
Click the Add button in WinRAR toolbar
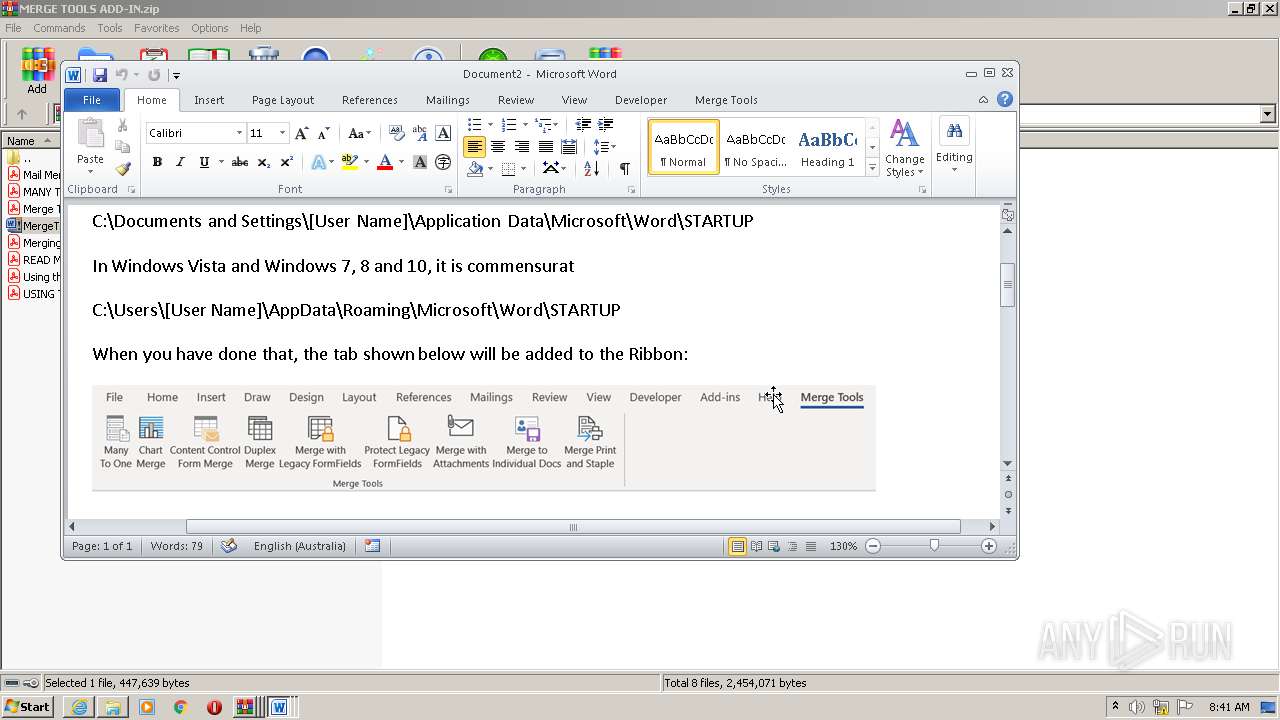[37, 72]
